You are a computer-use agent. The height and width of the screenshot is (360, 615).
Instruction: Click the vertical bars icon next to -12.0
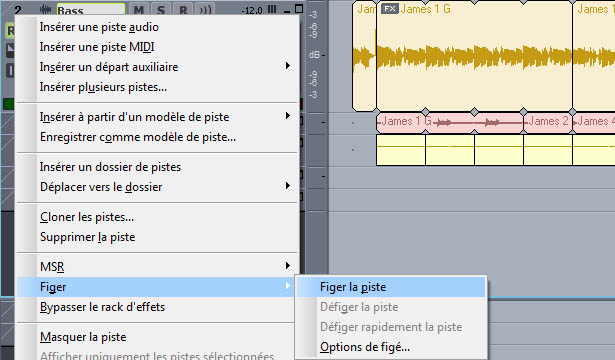coord(272,9)
